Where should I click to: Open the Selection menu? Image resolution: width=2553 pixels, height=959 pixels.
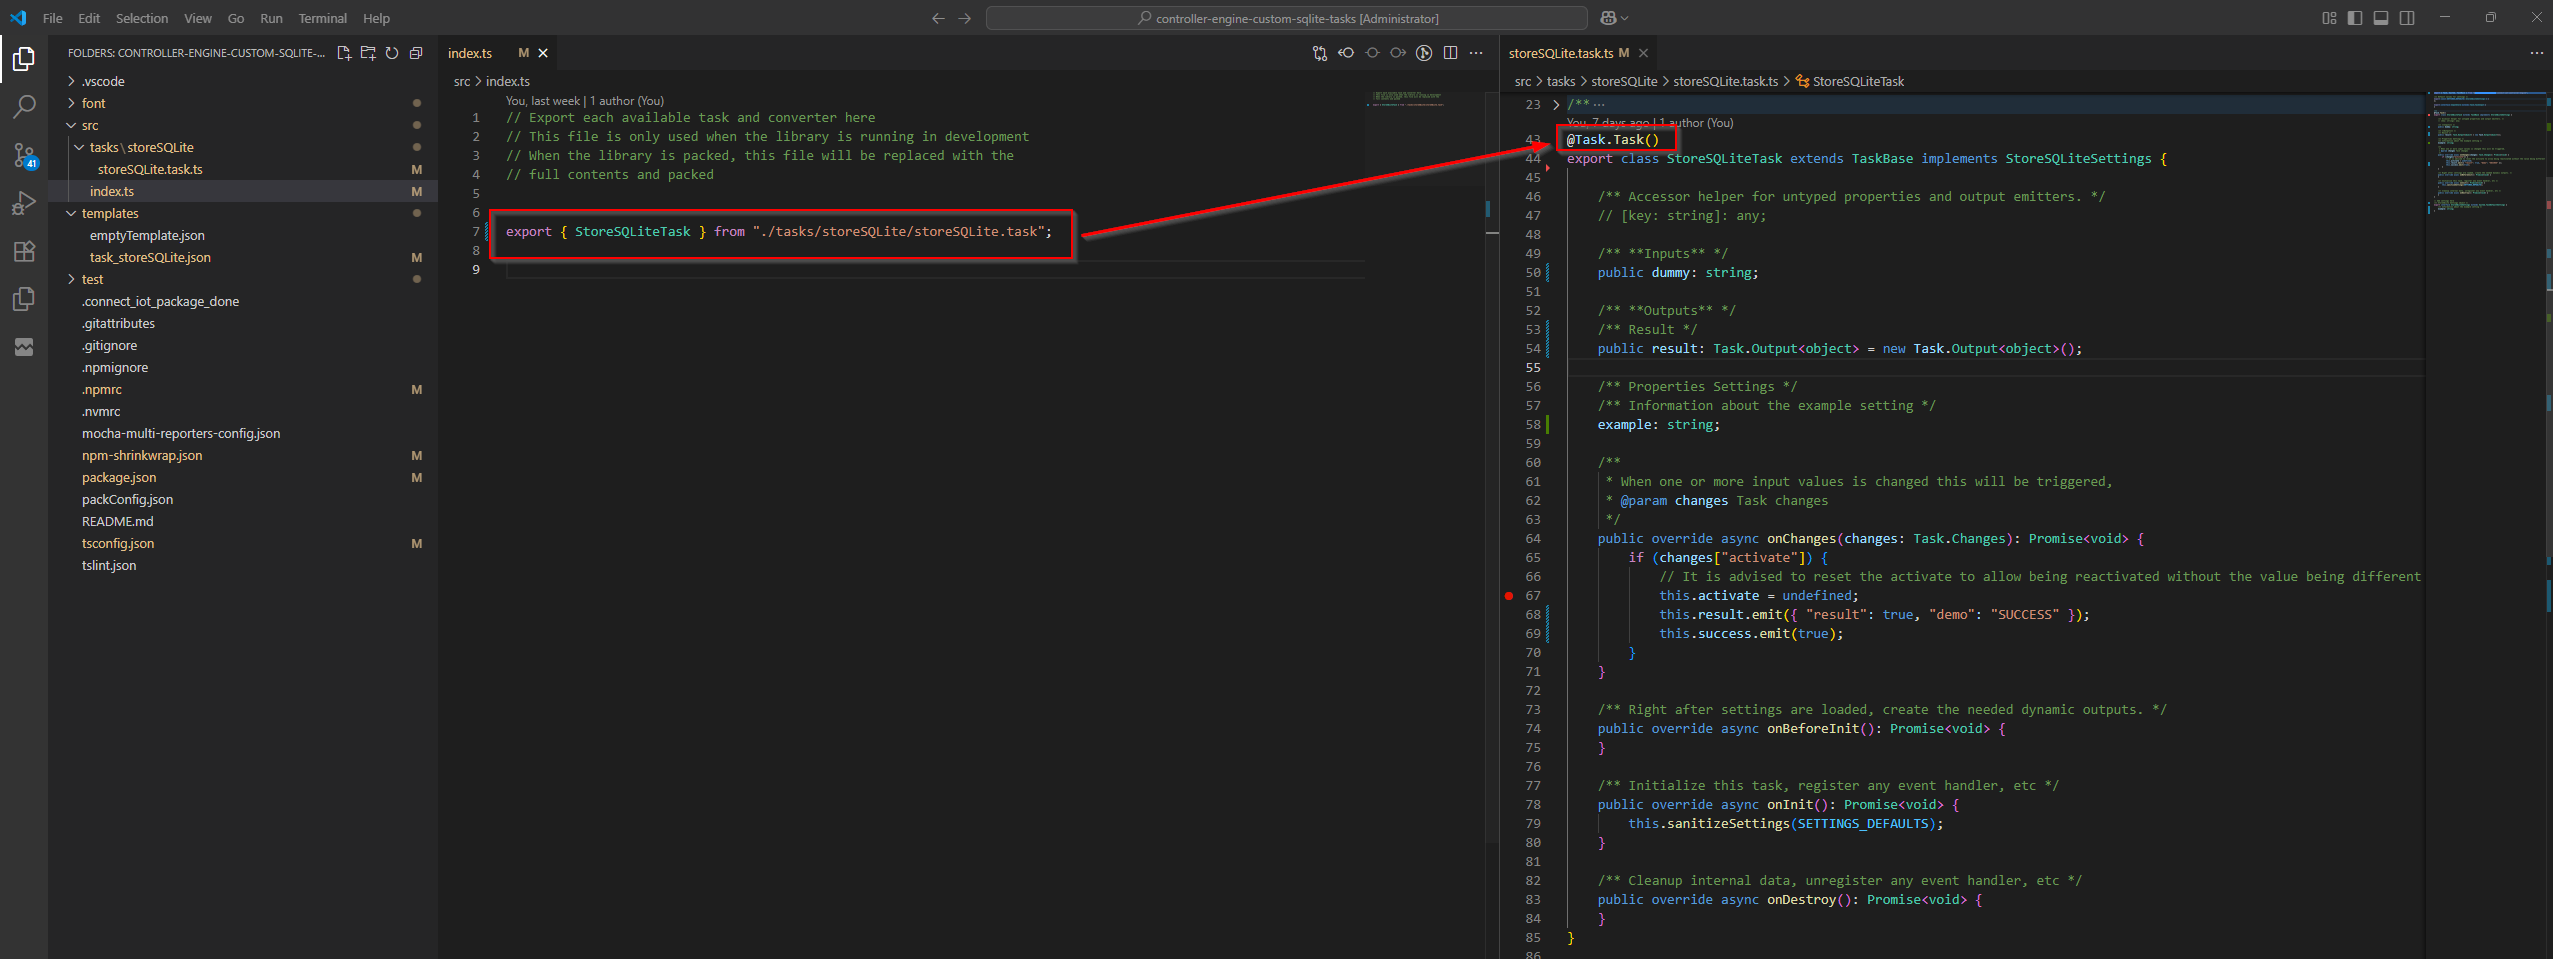(142, 18)
